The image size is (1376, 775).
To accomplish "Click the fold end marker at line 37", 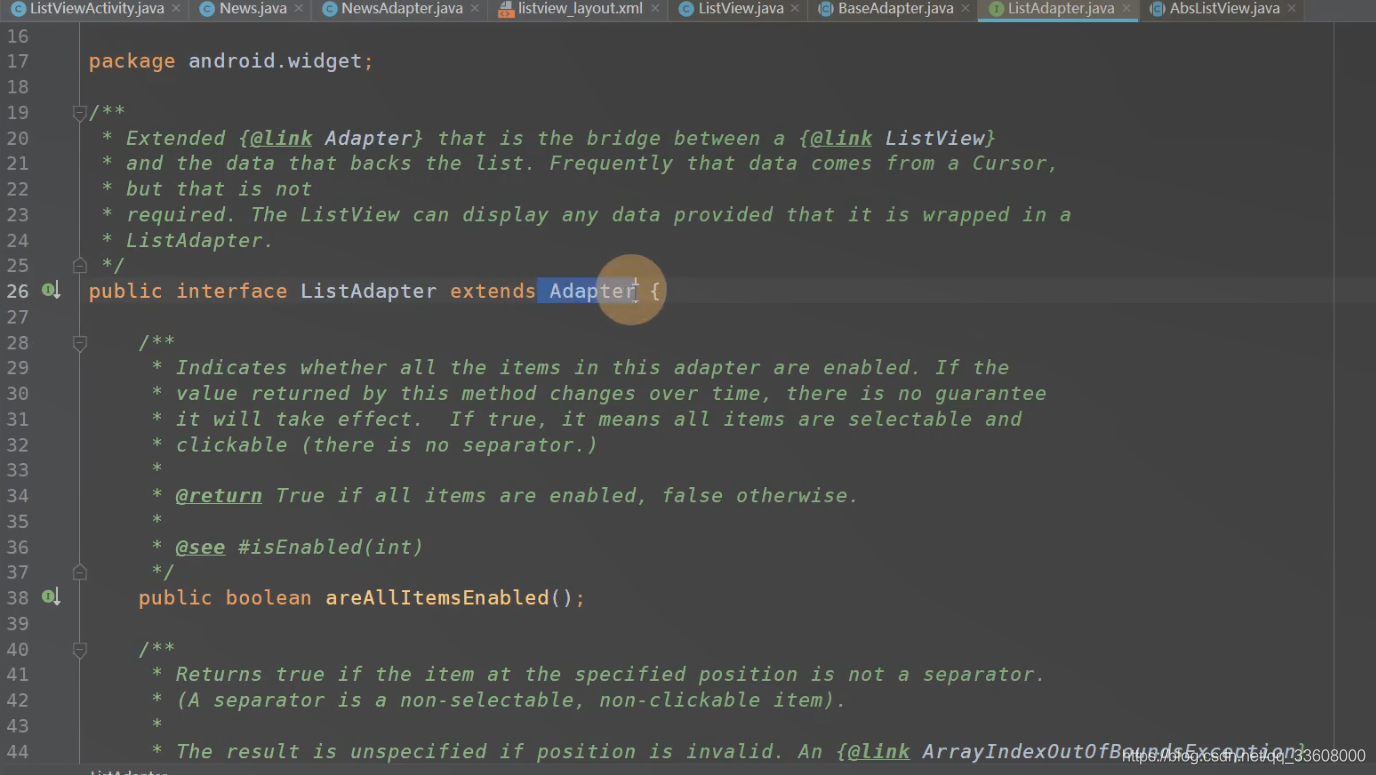I will [x=79, y=572].
